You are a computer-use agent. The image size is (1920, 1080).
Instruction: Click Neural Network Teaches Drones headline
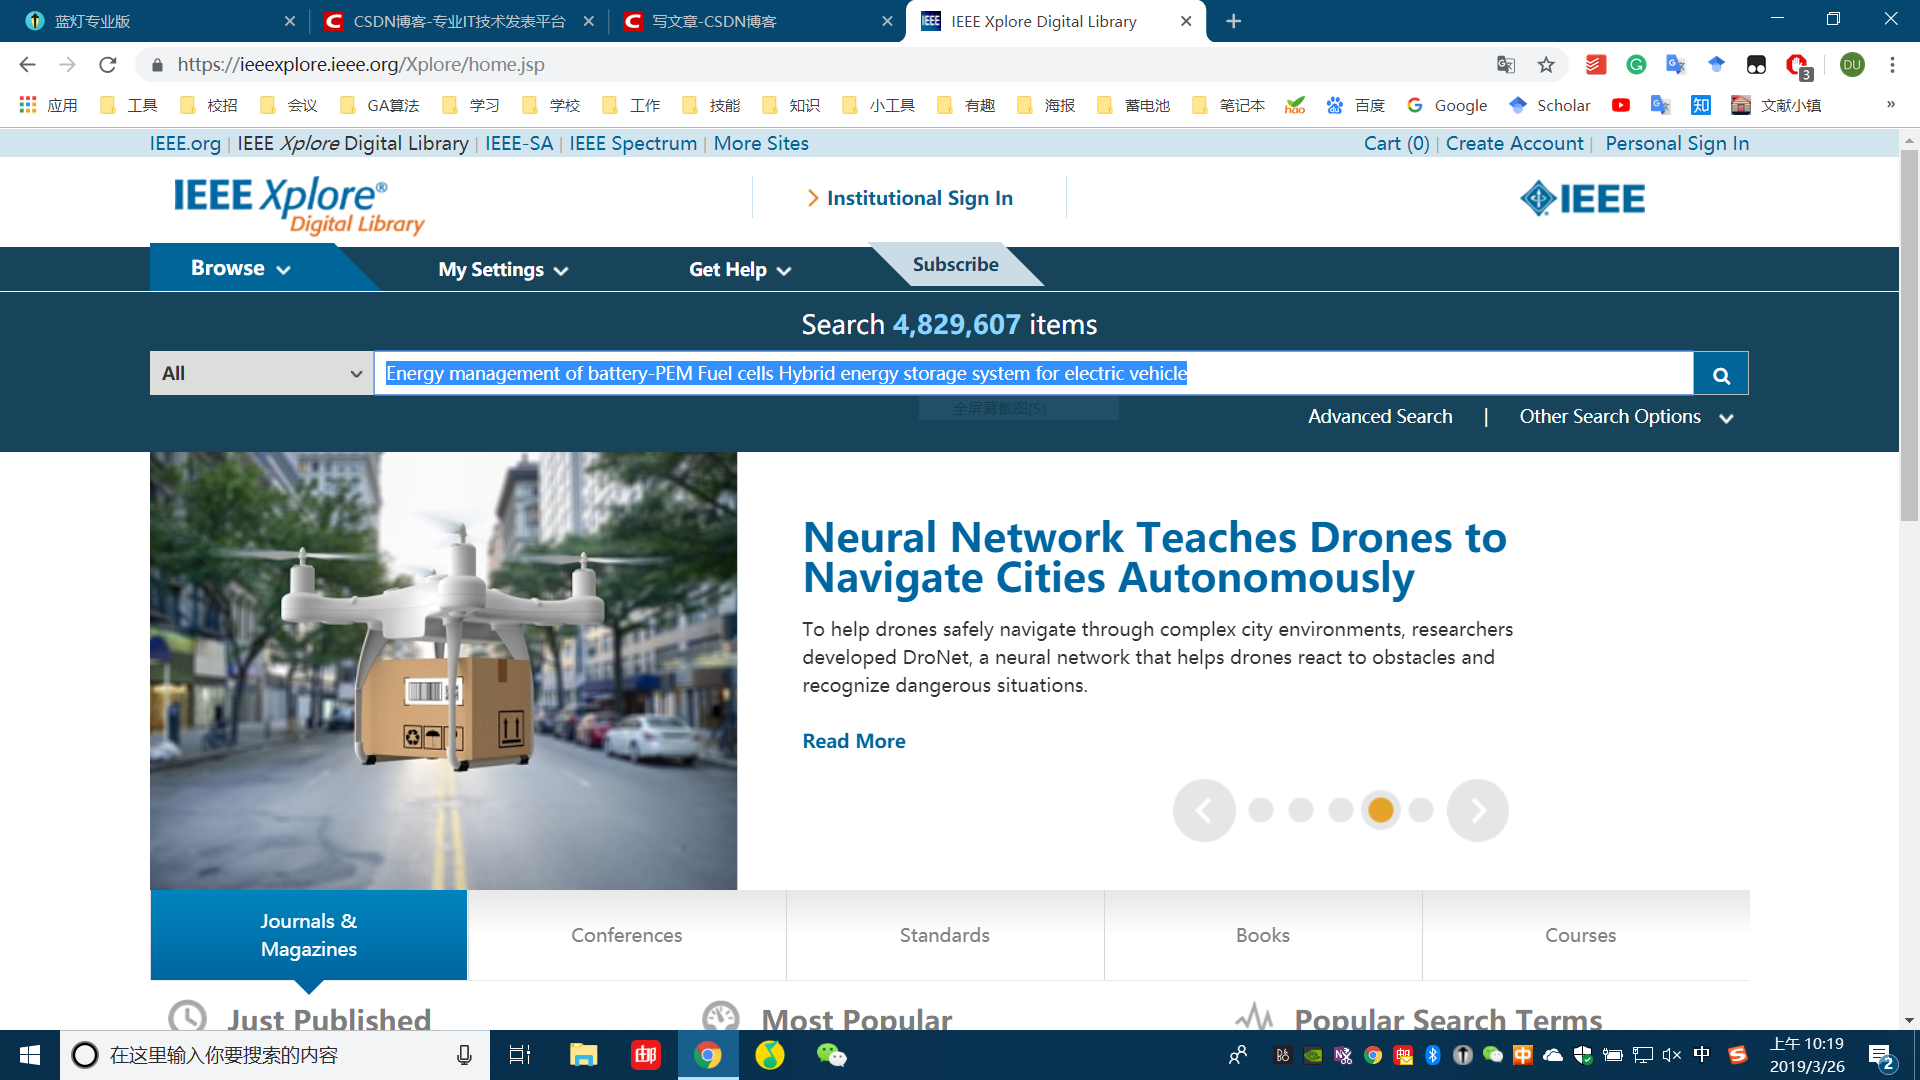coord(1154,557)
